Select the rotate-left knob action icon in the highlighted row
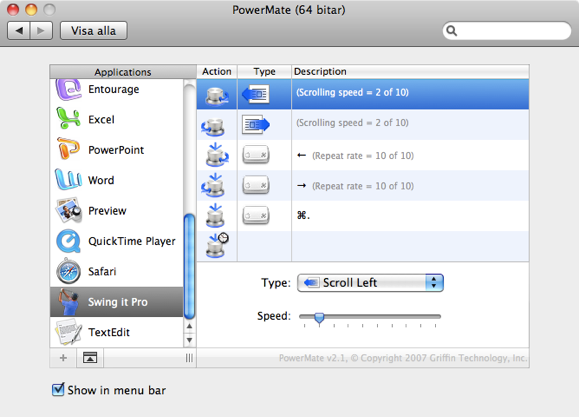The height and width of the screenshot is (417, 579). coord(216,95)
